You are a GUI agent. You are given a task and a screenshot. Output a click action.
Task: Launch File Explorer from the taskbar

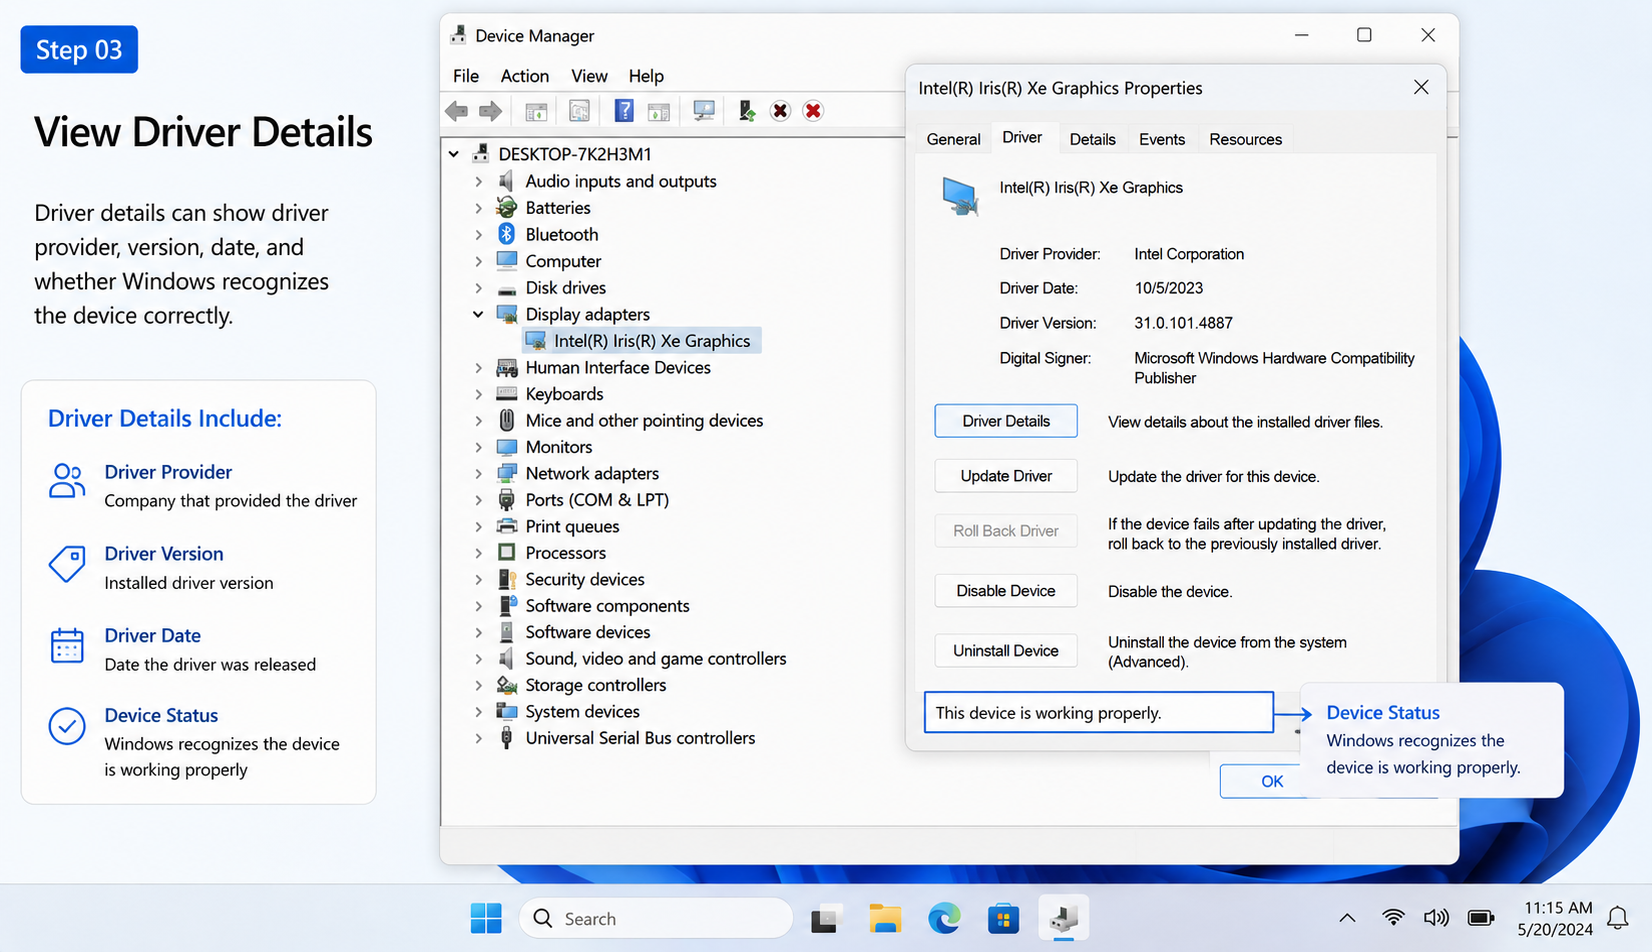[x=885, y=918]
